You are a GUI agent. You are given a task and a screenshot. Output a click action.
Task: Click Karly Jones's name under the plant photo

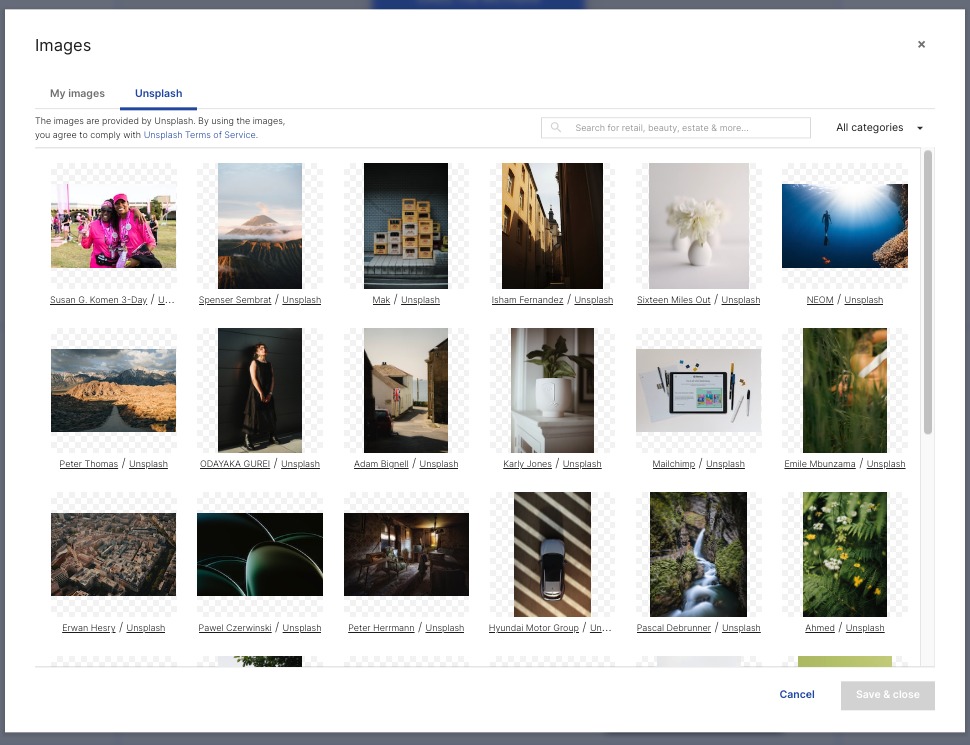click(527, 464)
